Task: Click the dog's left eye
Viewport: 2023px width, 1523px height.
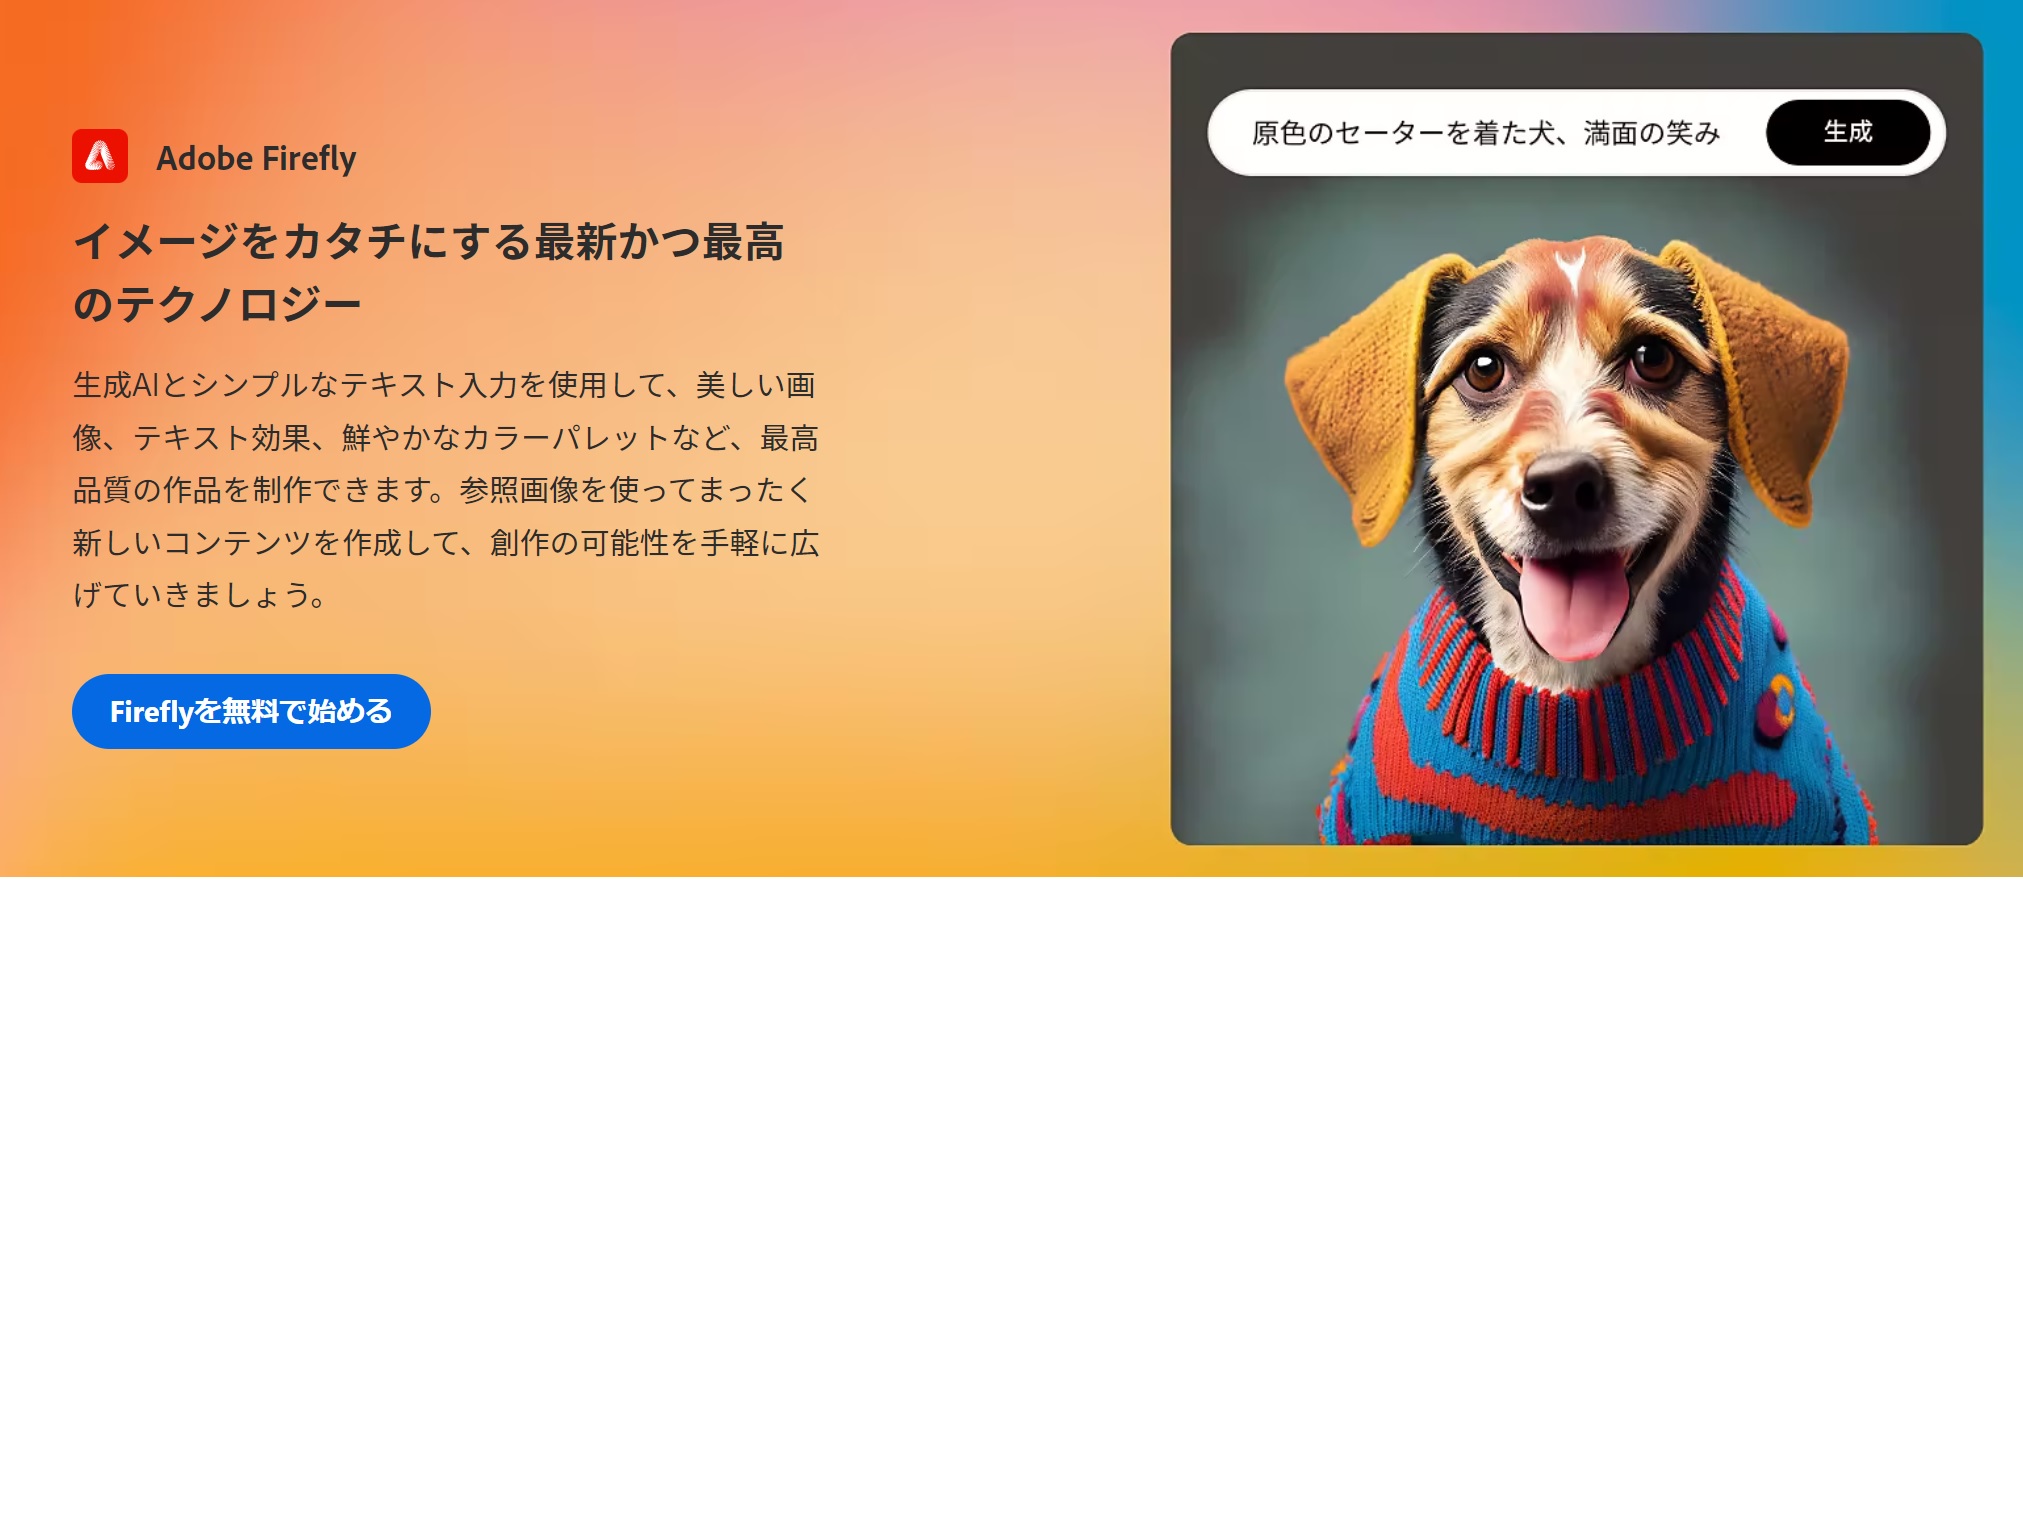Action: tap(1485, 370)
